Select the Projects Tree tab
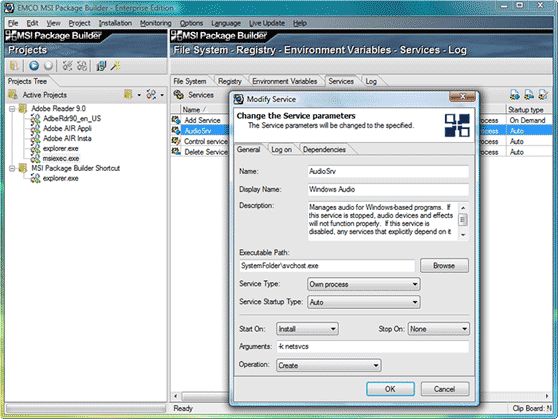558x419 pixels. pos(27,82)
